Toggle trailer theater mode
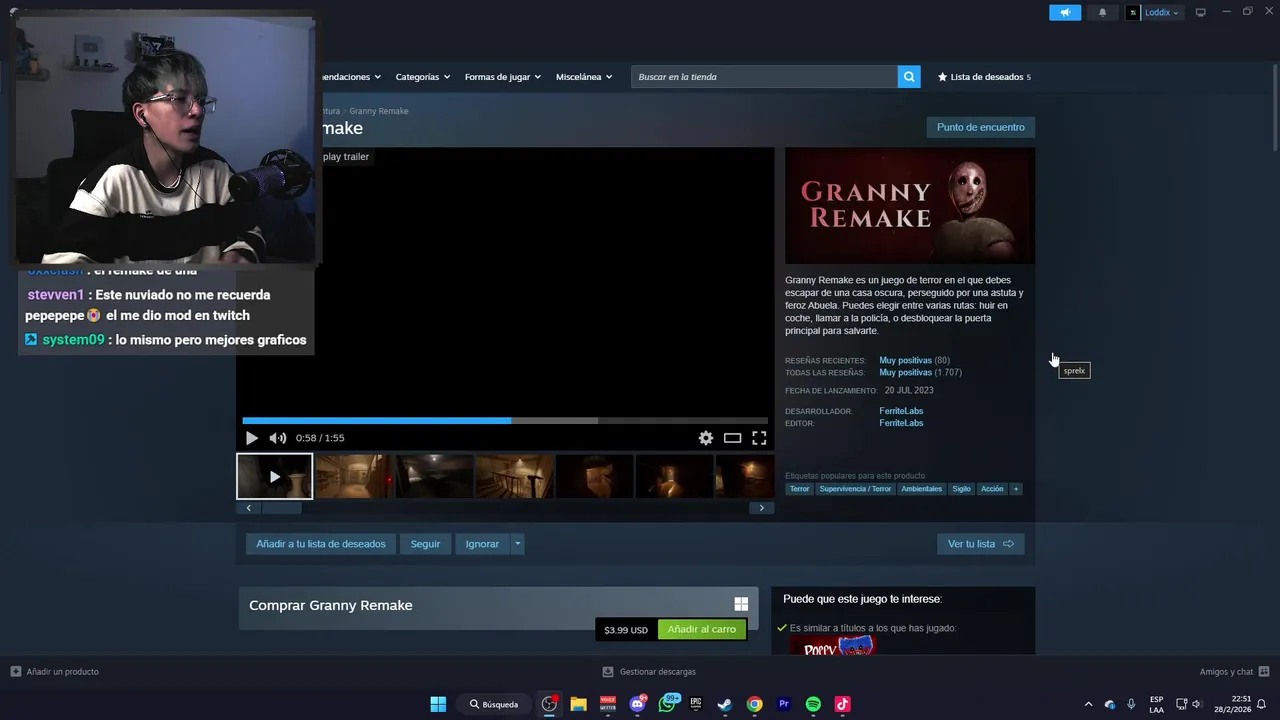1280x720 pixels. pos(733,438)
